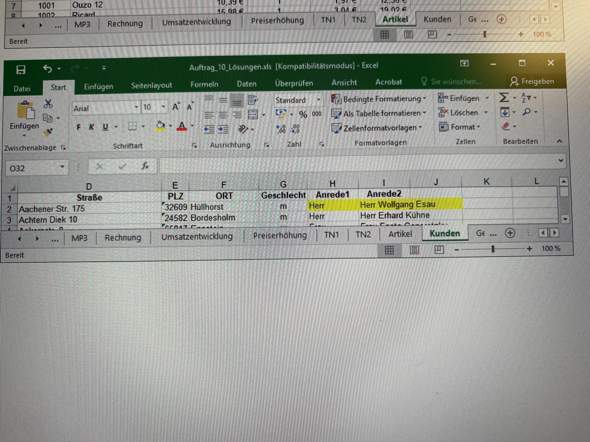Switch to the Artikel sheet tab
Image resolution: width=590 pixels, height=442 pixels.
click(400, 234)
